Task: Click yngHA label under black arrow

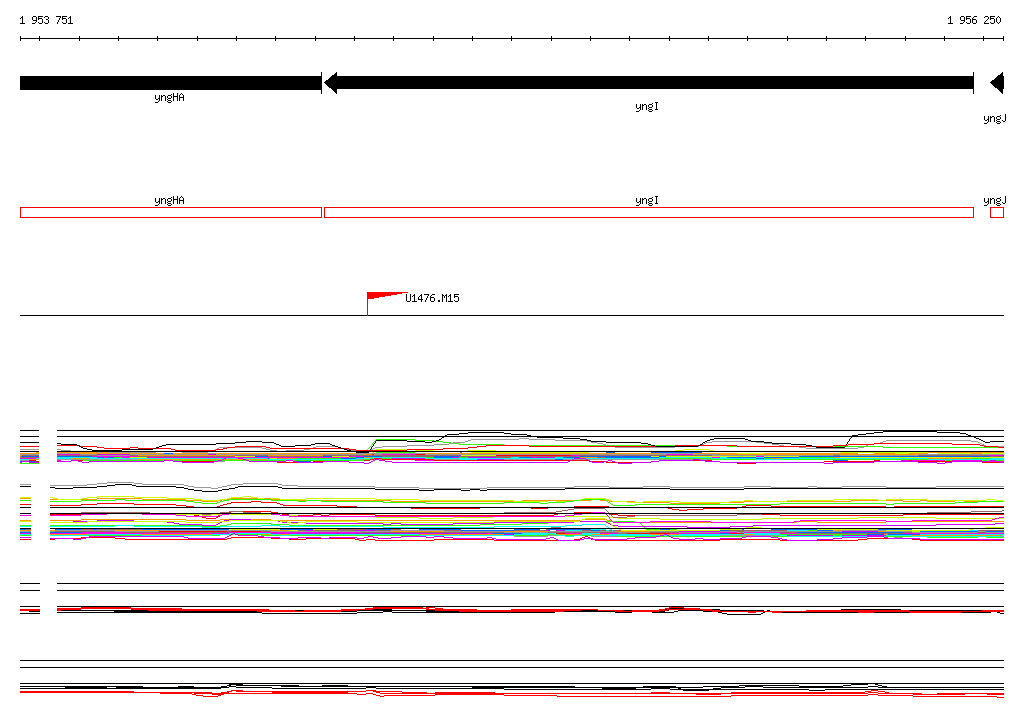Action: pos(169,97)
